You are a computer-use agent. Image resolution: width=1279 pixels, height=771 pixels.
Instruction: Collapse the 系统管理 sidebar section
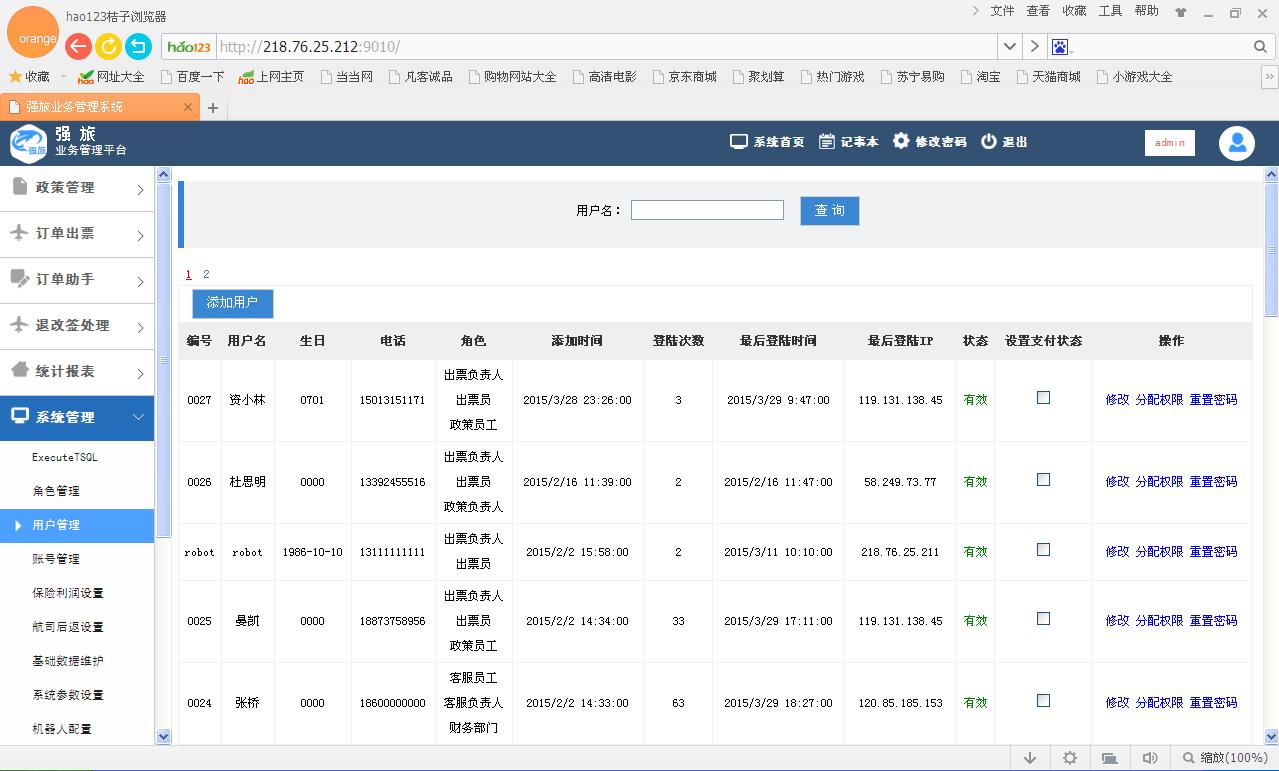click(77, 418)
